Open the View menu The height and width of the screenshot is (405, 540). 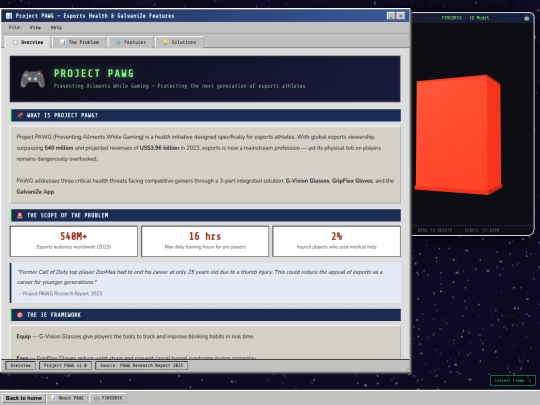[x=35, y=27]
